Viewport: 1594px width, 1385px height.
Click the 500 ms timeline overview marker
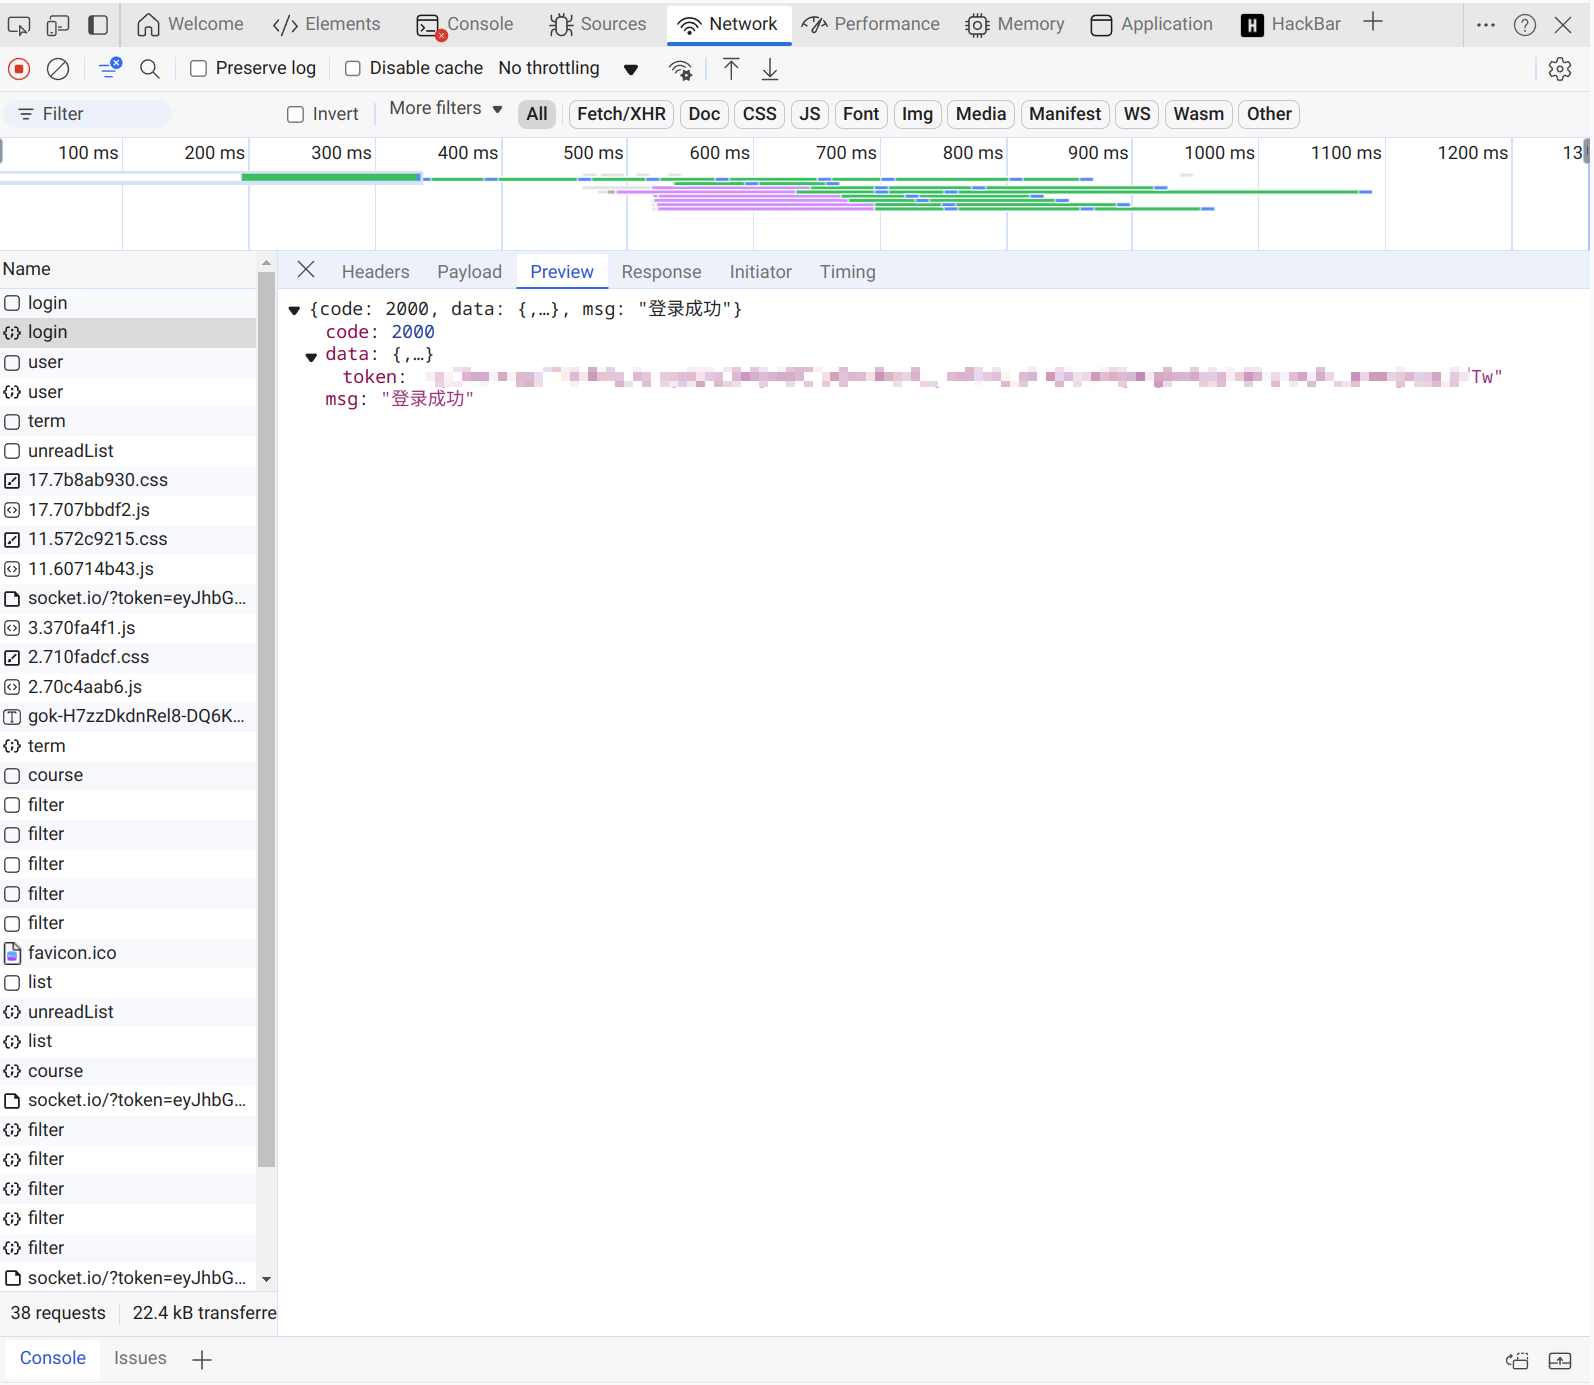[593, 153]
